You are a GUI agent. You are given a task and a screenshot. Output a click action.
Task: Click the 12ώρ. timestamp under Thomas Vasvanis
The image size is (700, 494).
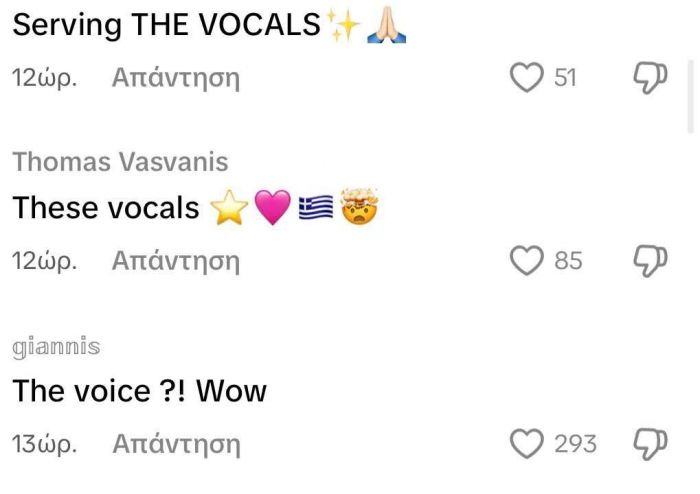[x=44, y=261]
